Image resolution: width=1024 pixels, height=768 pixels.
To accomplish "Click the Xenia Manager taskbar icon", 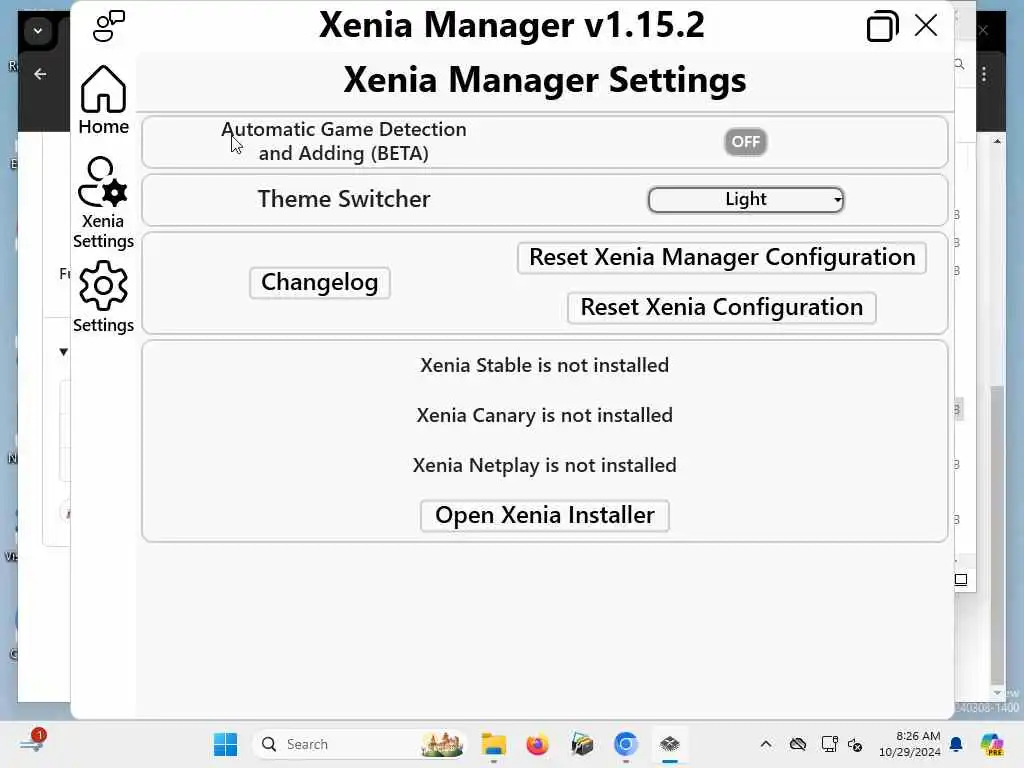I will [669, 744].
